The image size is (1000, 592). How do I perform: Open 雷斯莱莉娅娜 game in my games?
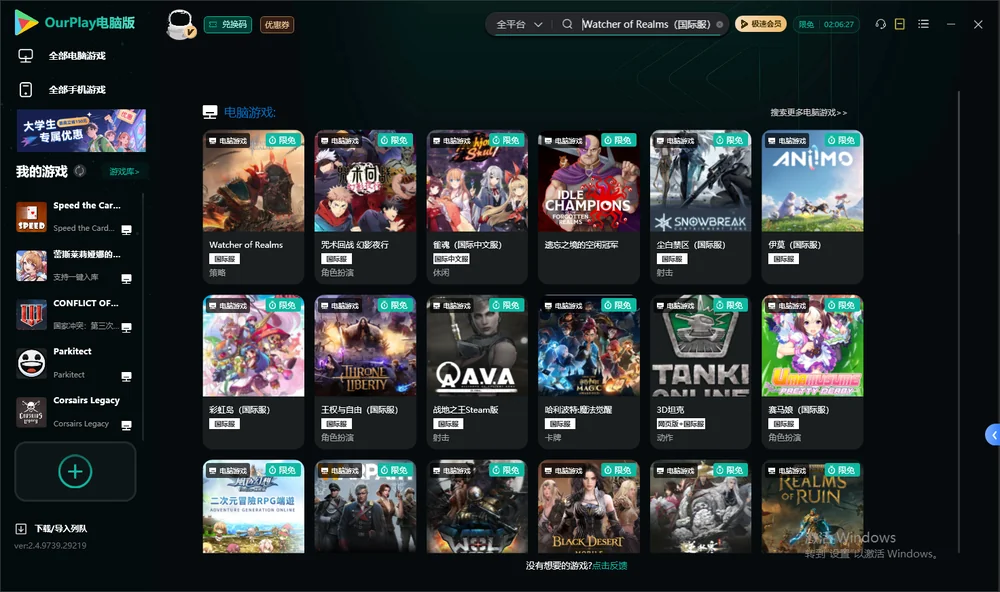(73, 266)
